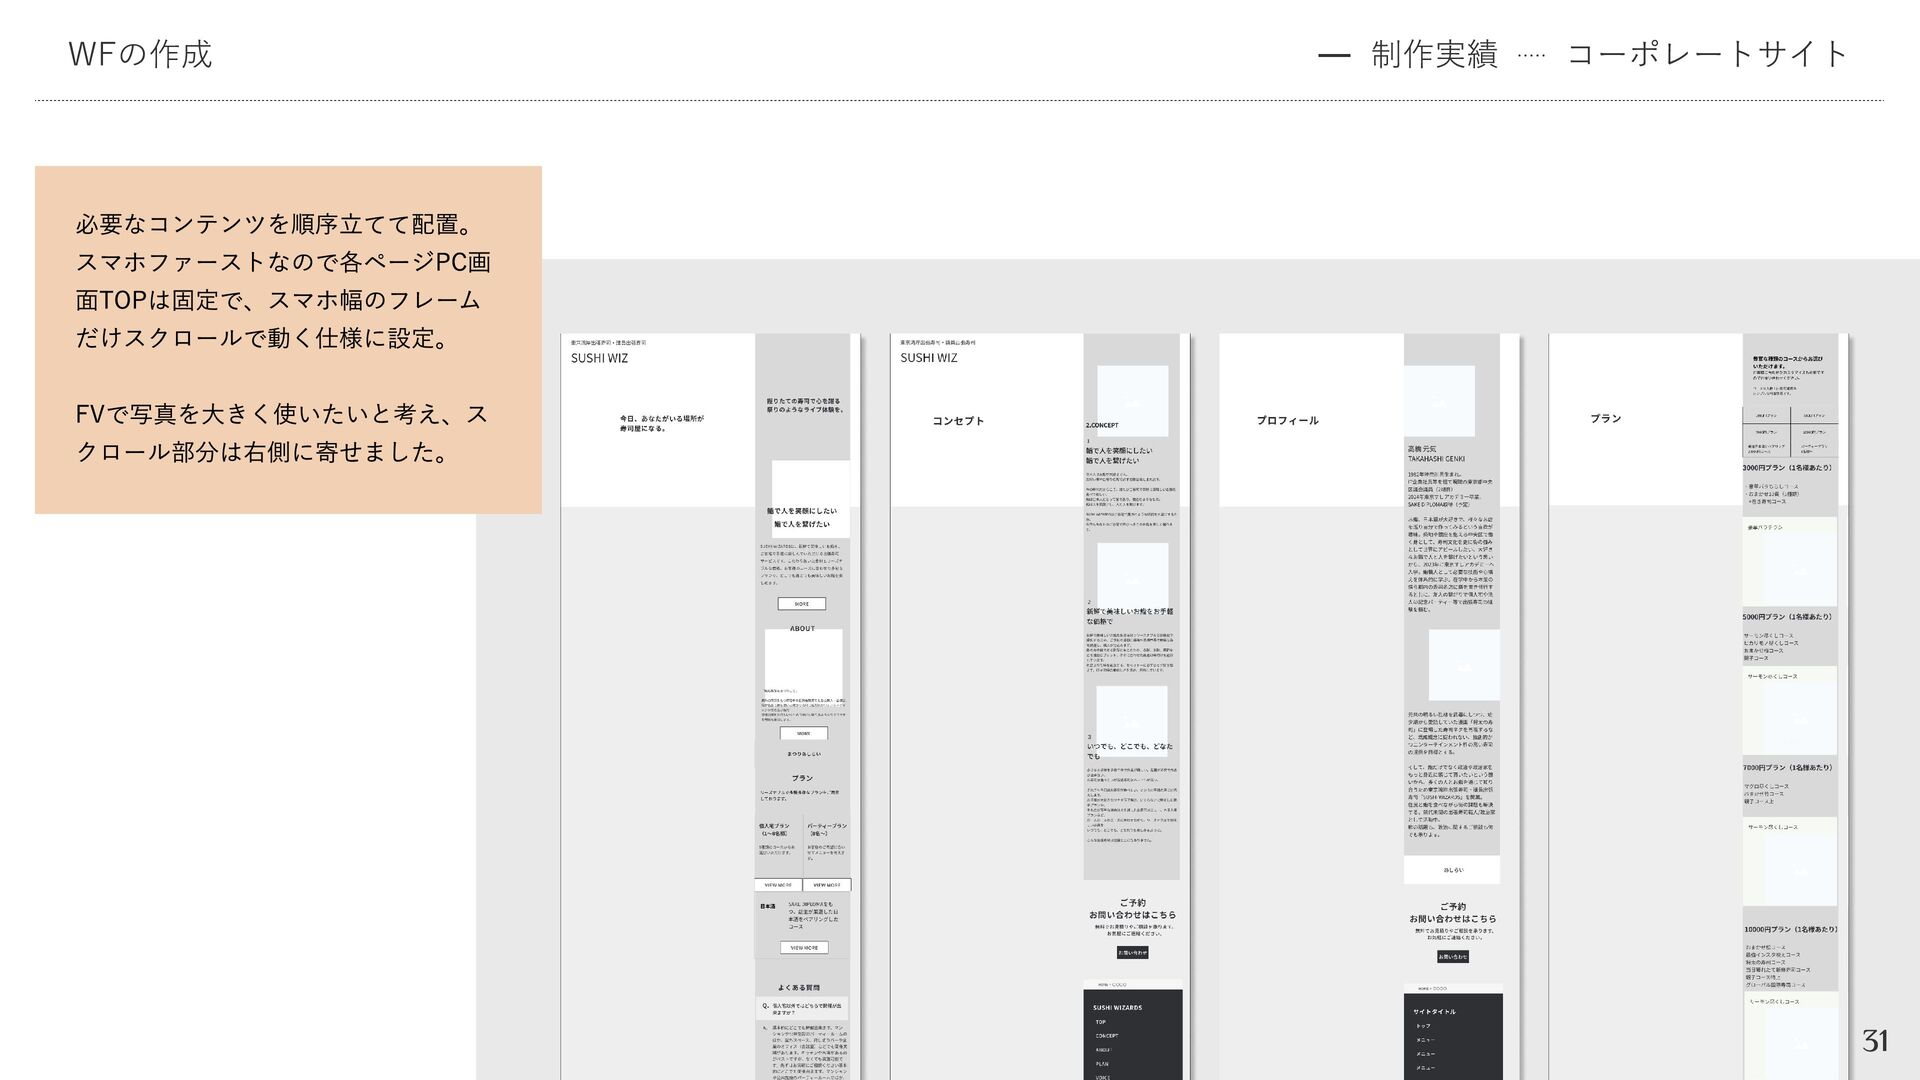This screenshot has width=1920, height=1080.
Task: Click white button below profile biography text
Action: pos(1452,870)
